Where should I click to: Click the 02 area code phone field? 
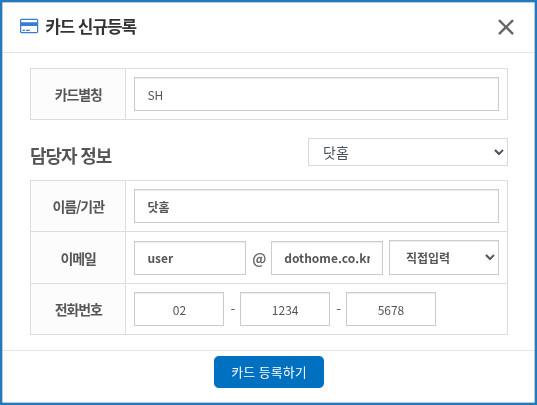pyautogui.click(x=179, y=309)
